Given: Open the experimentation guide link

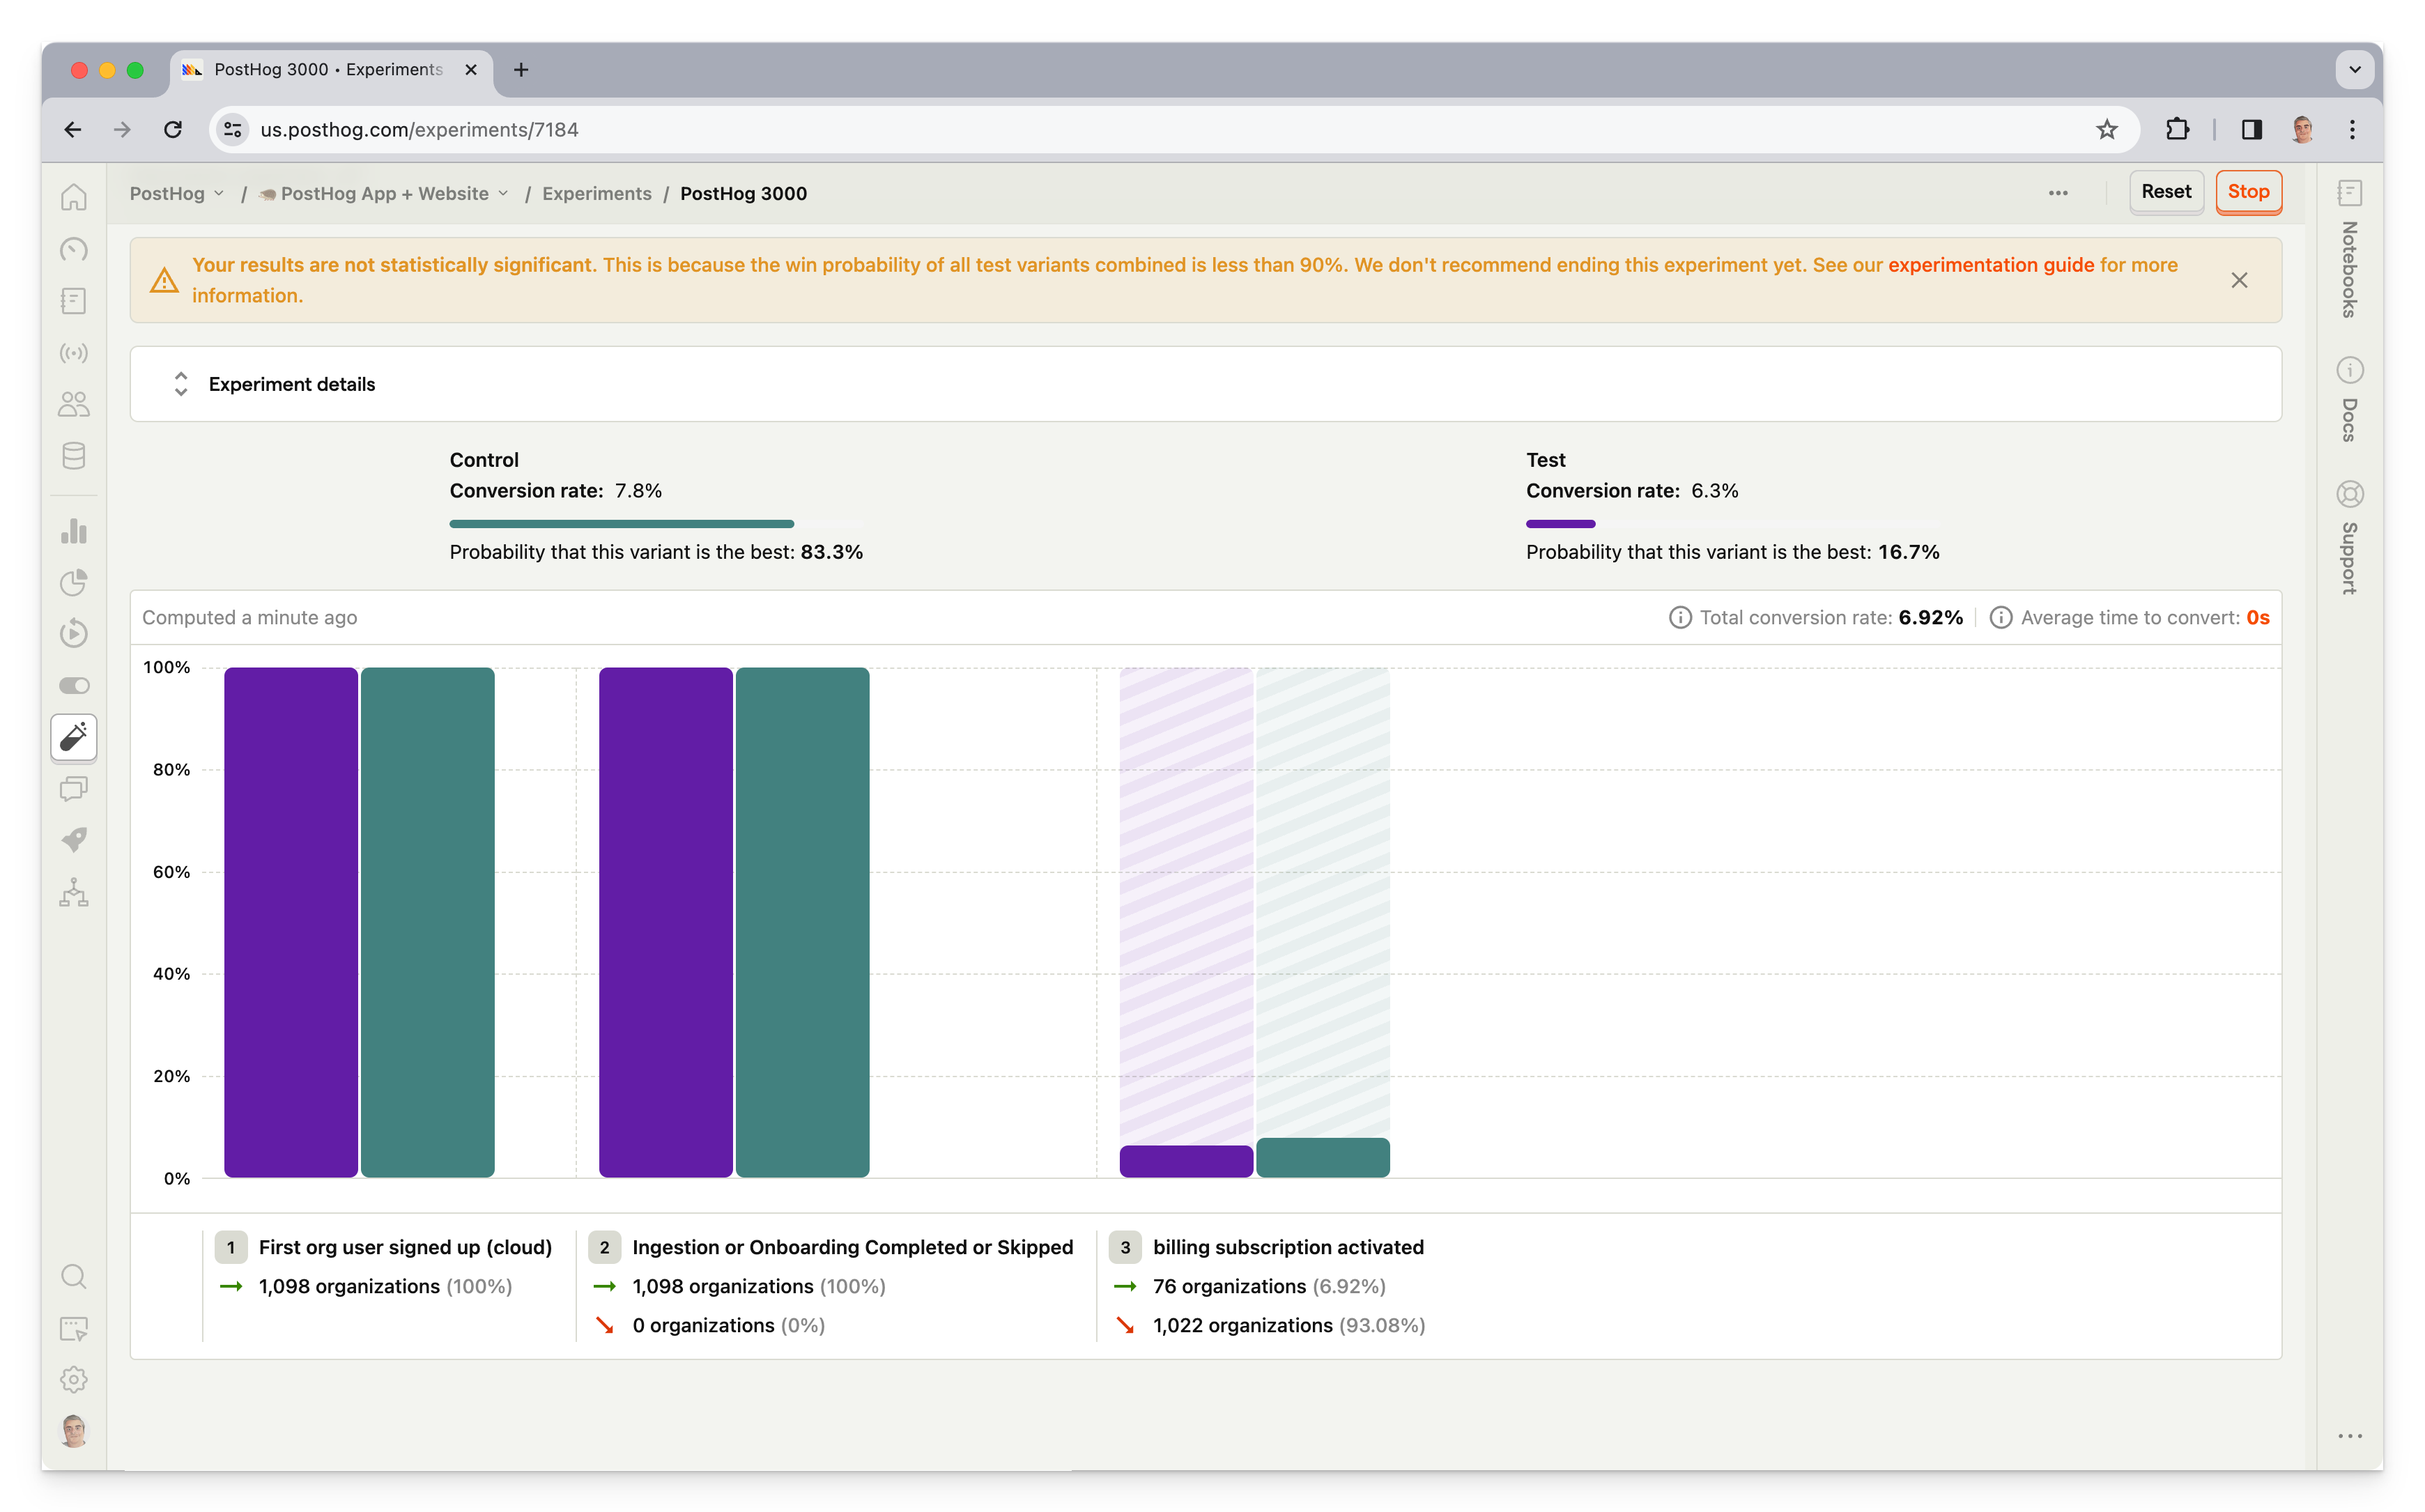Looking at the screenshot, I should click(x=1990, y=265).
